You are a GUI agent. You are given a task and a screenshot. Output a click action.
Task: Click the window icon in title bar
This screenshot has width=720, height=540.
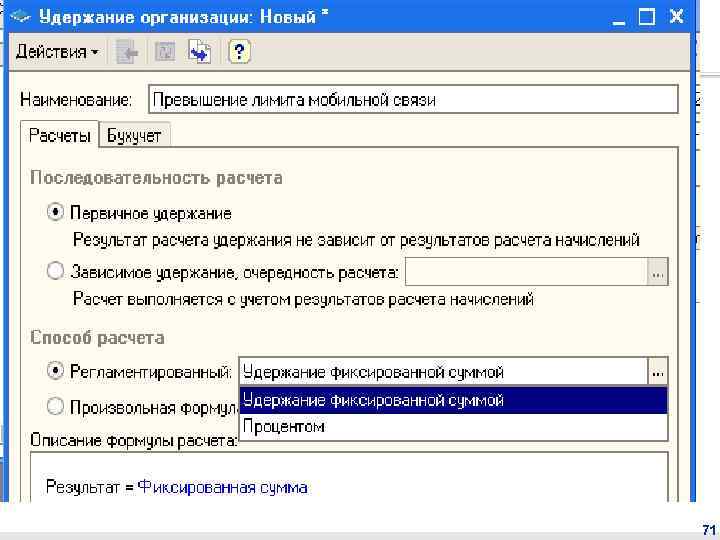point(20,17)
